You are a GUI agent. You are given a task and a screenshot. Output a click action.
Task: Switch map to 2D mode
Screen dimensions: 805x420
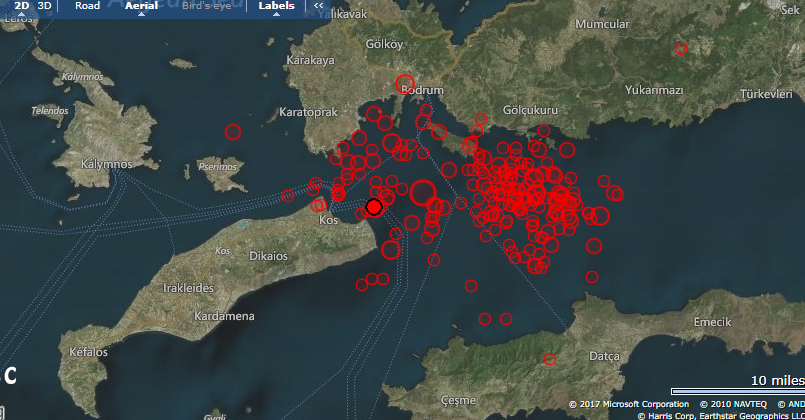(x=22, y=6)
